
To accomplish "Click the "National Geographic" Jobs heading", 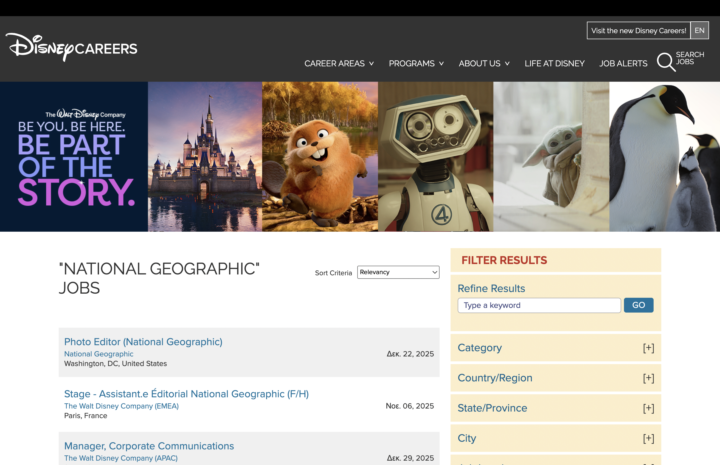I will tap(159, 278).
